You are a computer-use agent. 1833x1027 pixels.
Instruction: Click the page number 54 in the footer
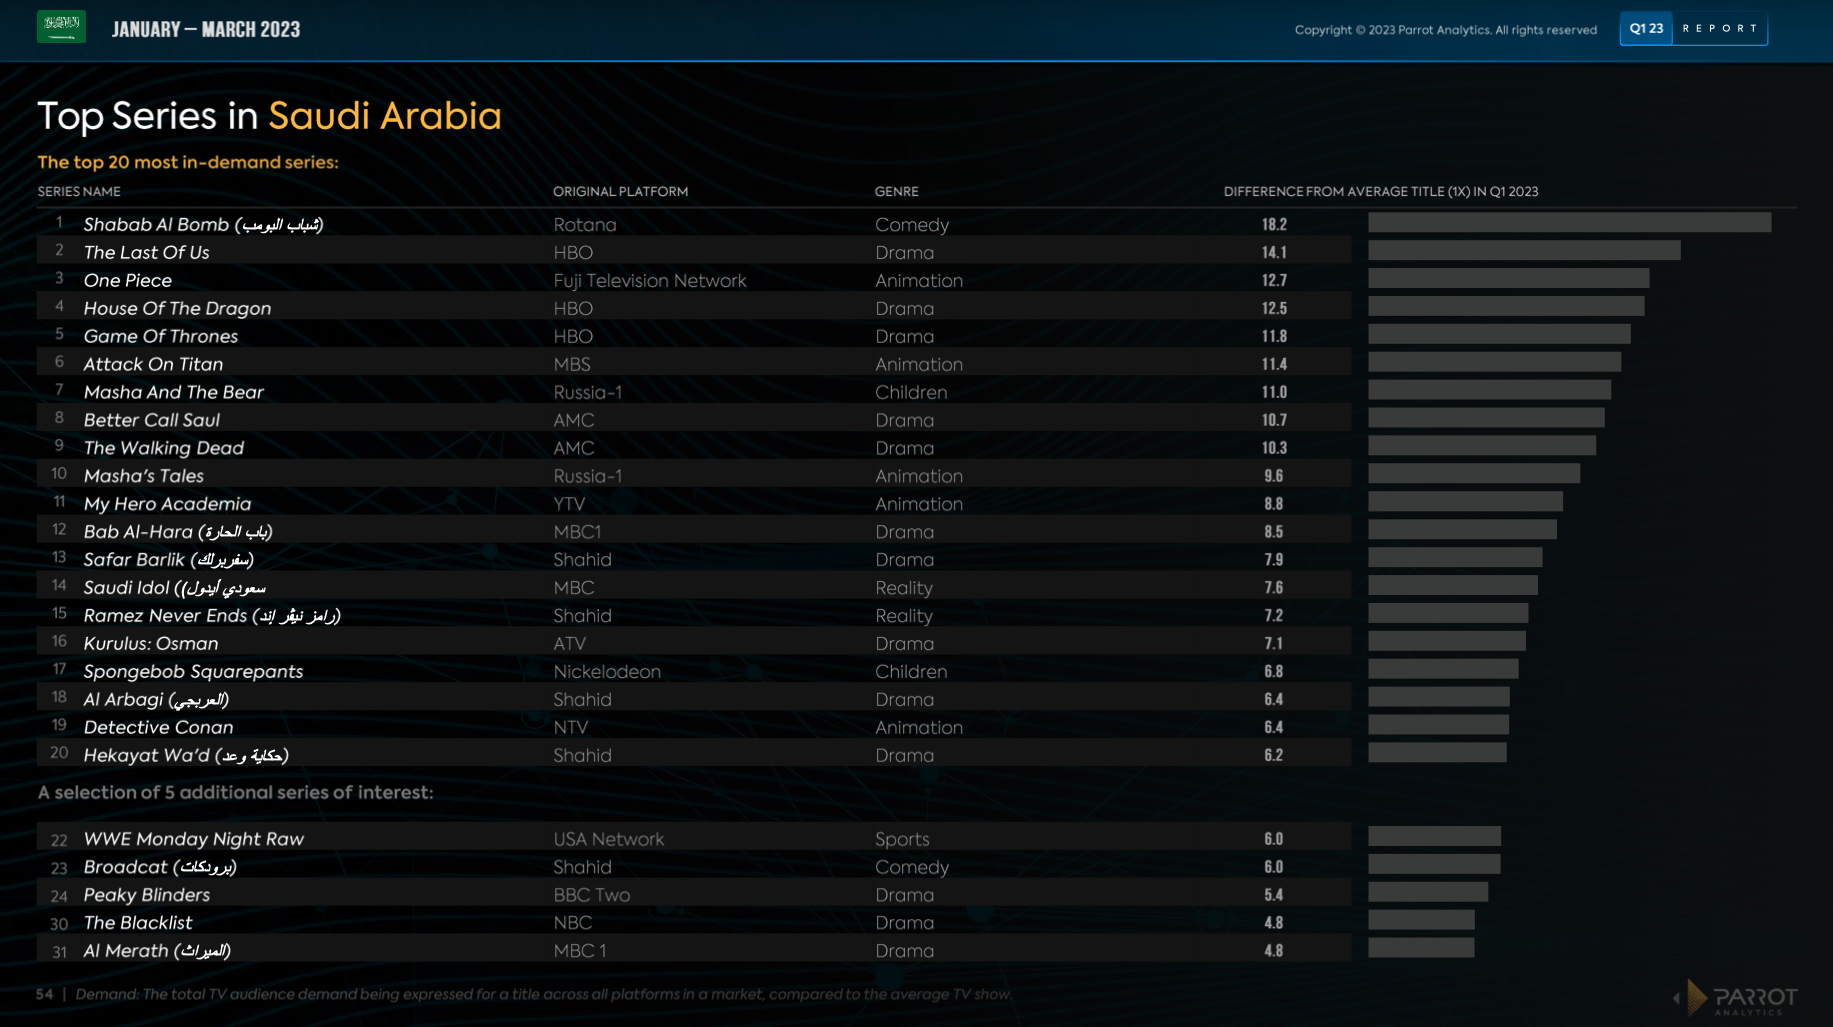click(44, 994)
